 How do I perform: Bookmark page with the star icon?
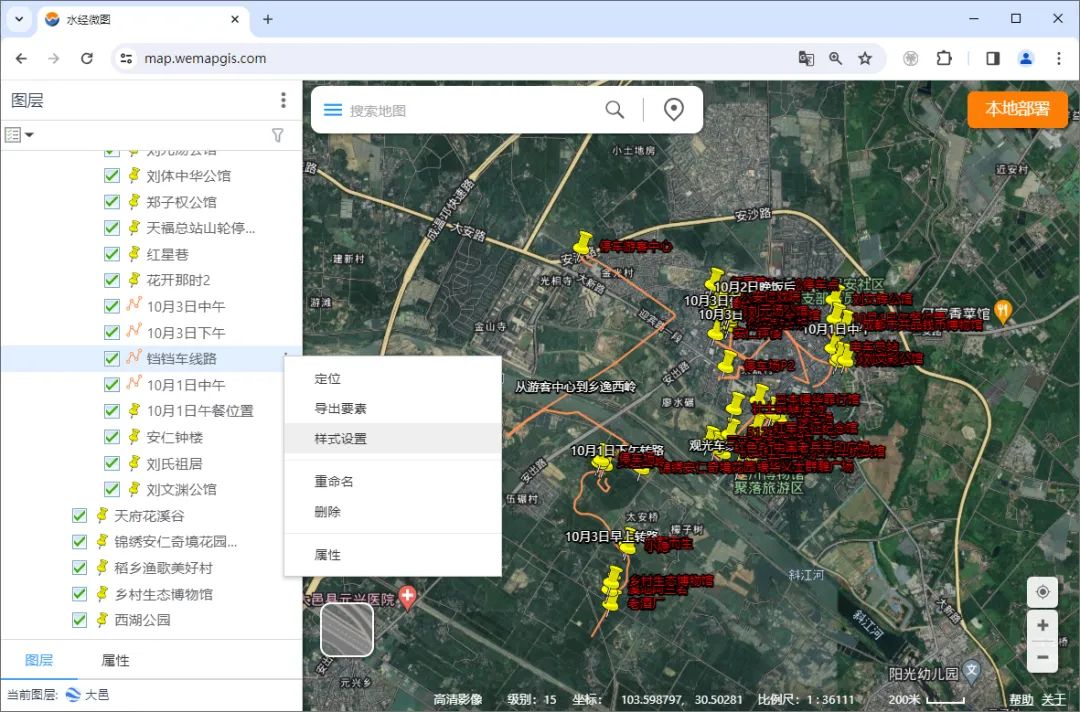pos(865,58)
